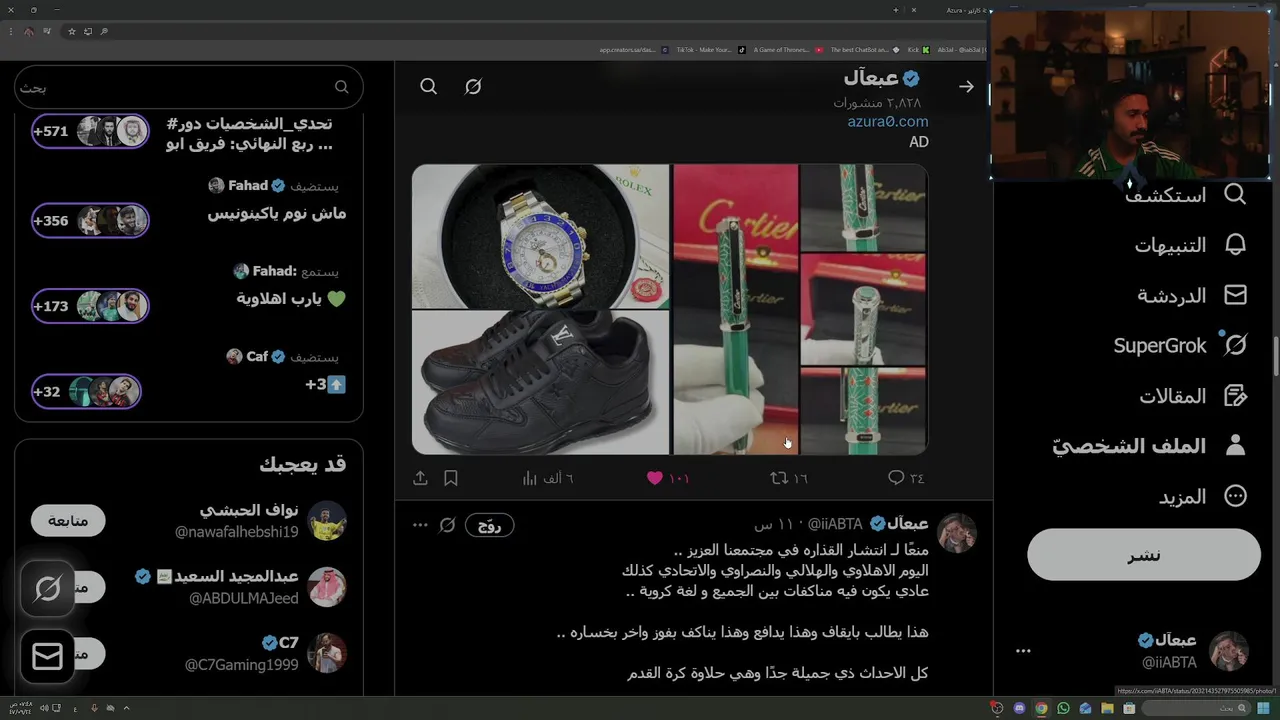This screenshot has height=720, width=1280.
Task: Share the Rolex and Cartier post
Action: [420, 478]
